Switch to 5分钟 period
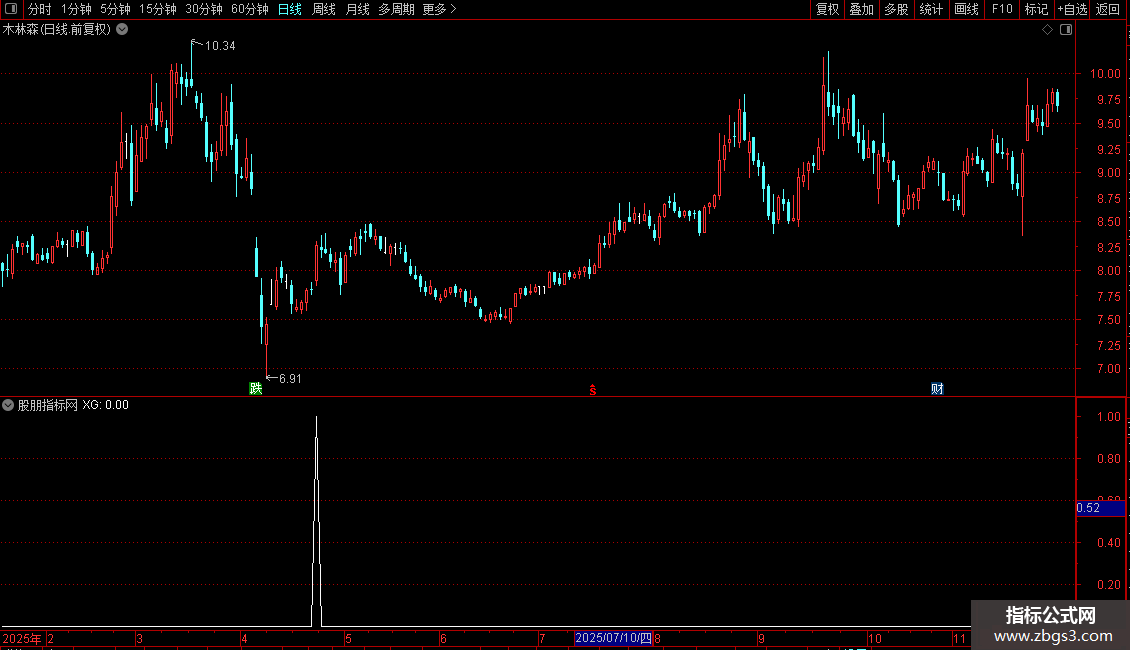The width and height of the screenshot is (1130, 650). pyautogui.click(x=115, y=9)
